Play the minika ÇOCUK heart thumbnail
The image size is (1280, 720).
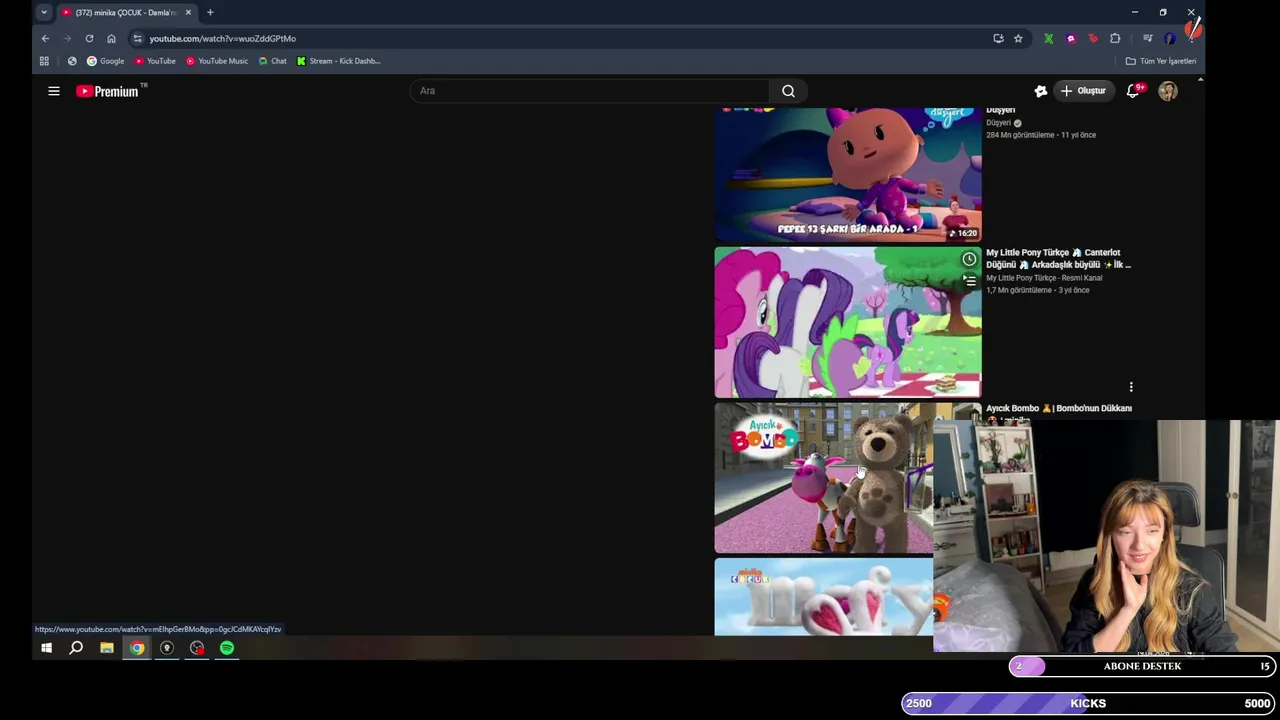824,597
